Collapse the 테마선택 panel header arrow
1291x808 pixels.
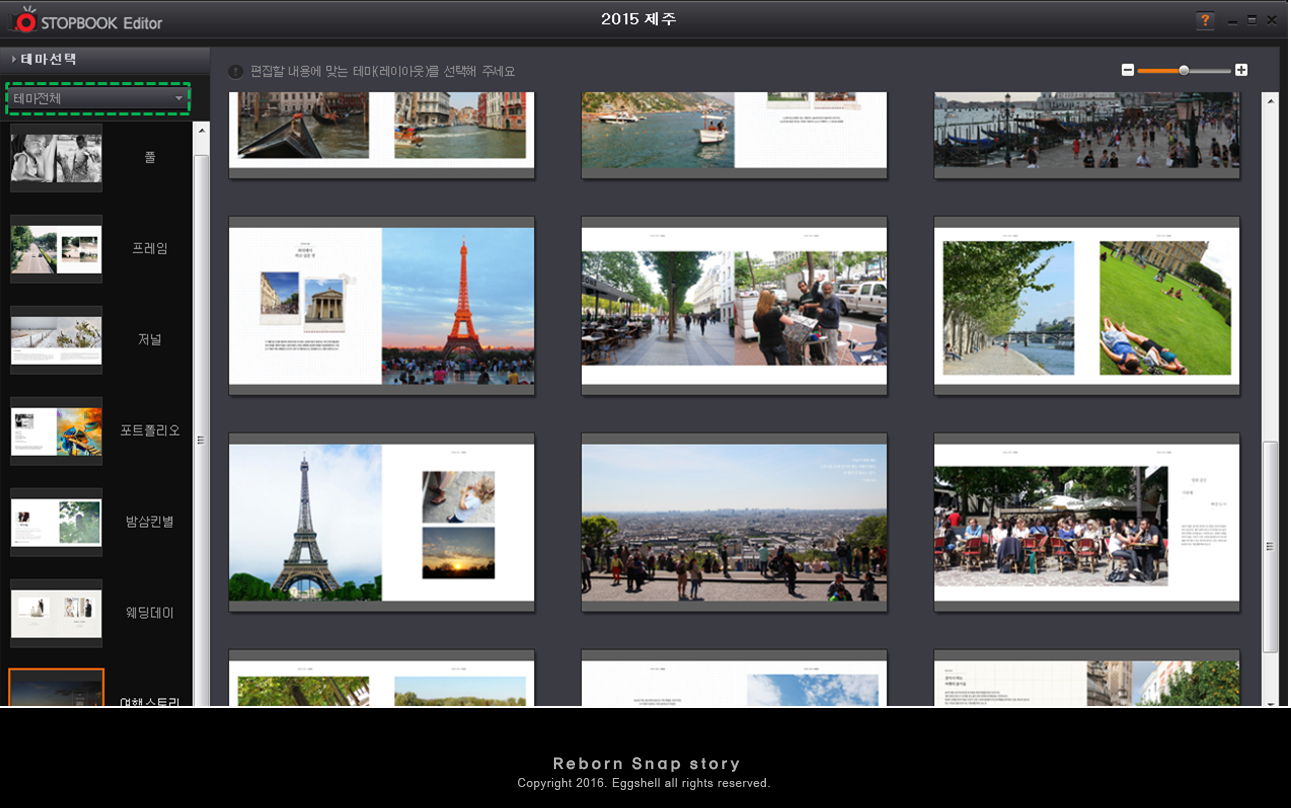13,59
